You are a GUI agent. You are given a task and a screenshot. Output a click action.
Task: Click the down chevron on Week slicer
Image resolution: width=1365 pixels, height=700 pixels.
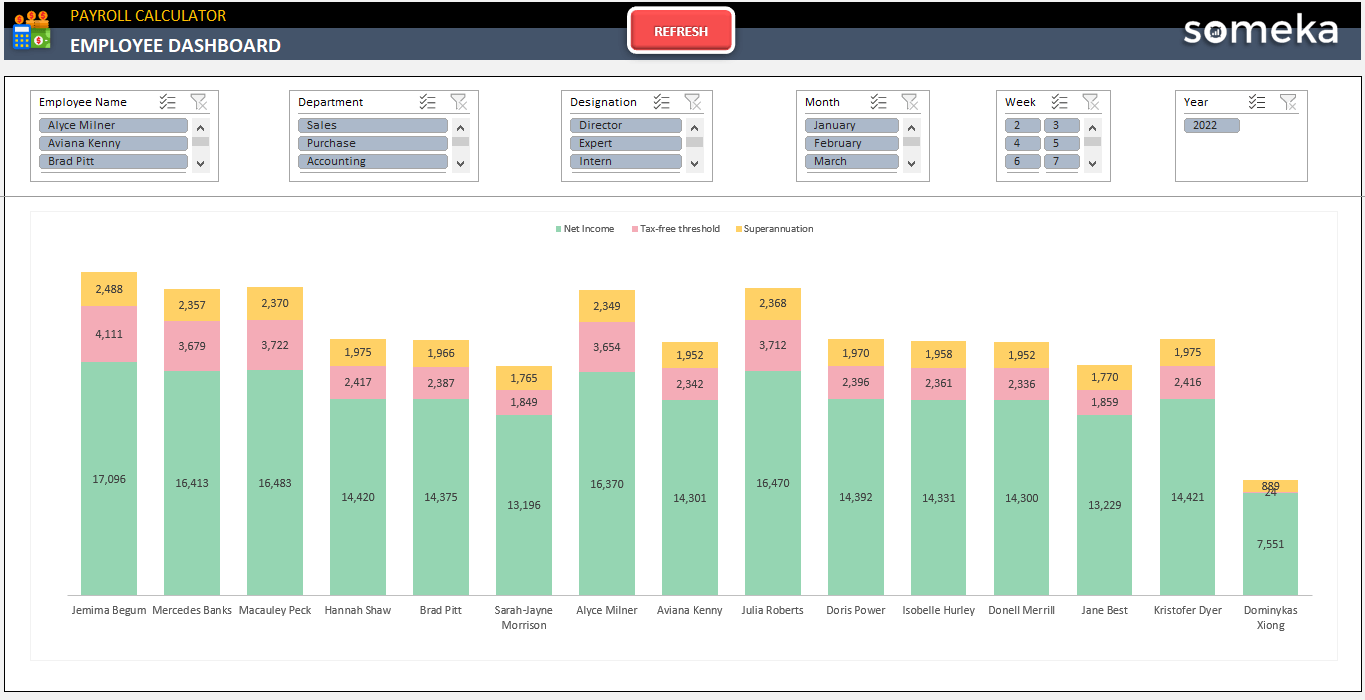(x=1092, y=161)
